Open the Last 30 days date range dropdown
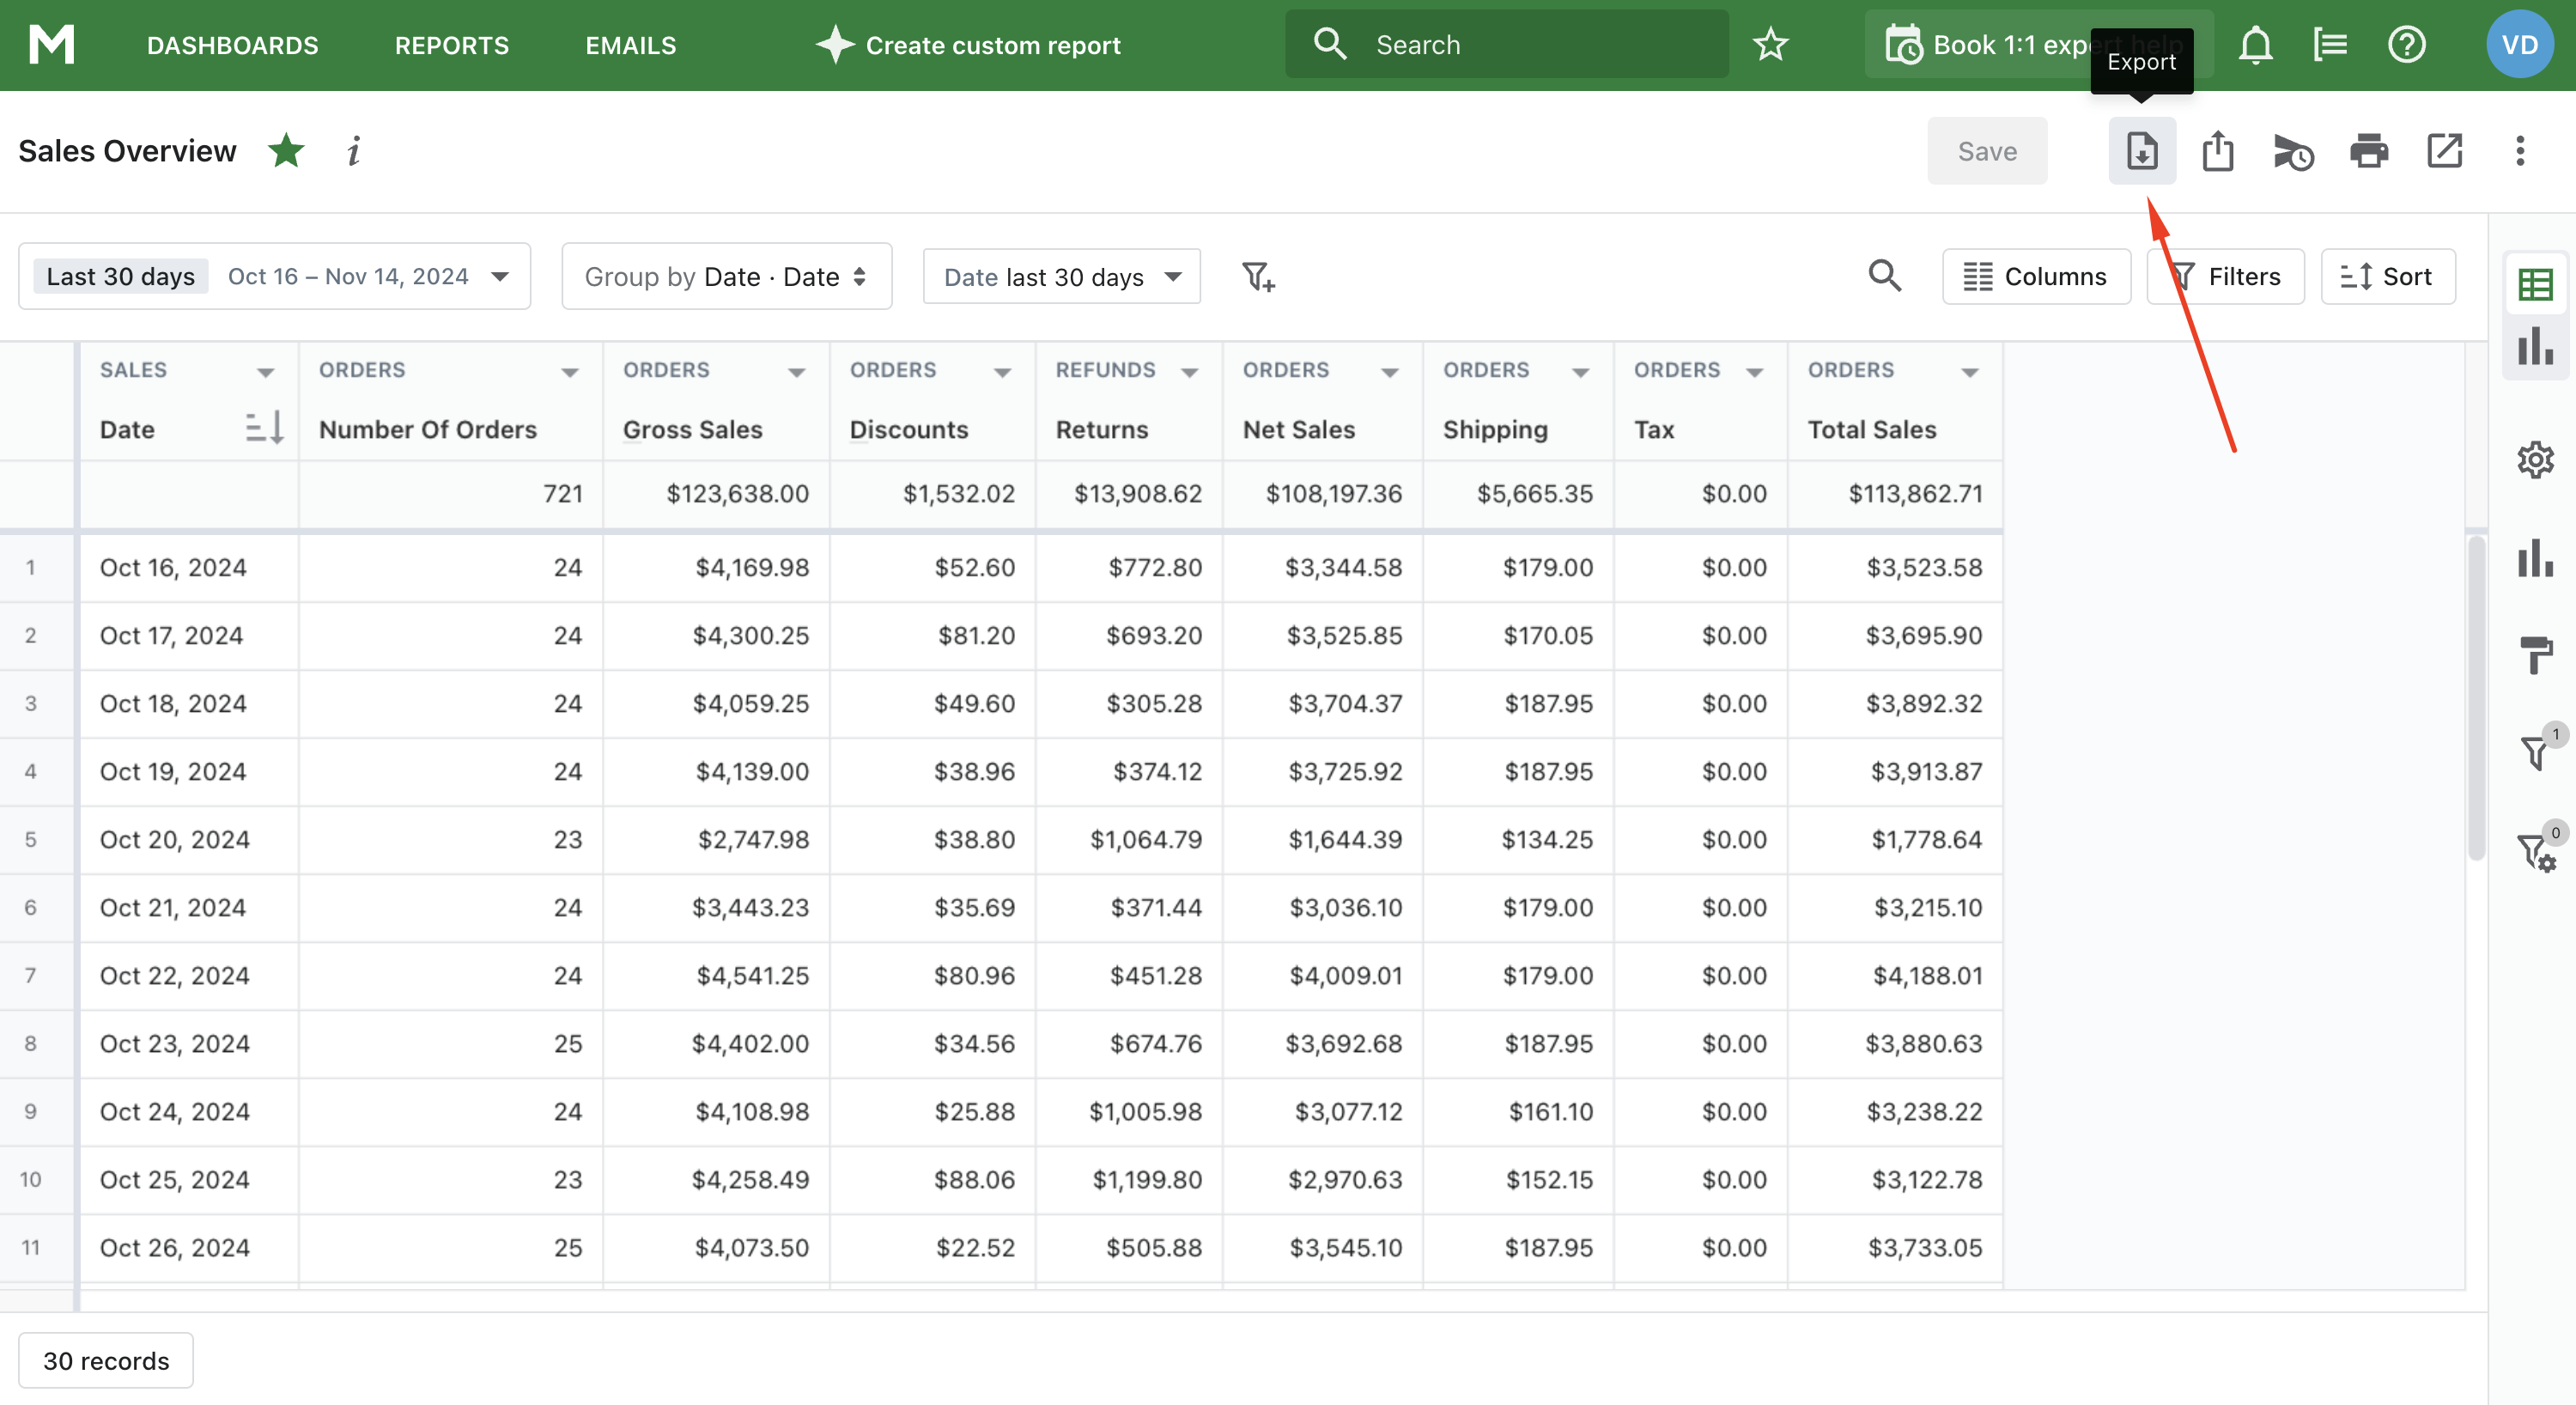2576x1405 pixels. 274,276
